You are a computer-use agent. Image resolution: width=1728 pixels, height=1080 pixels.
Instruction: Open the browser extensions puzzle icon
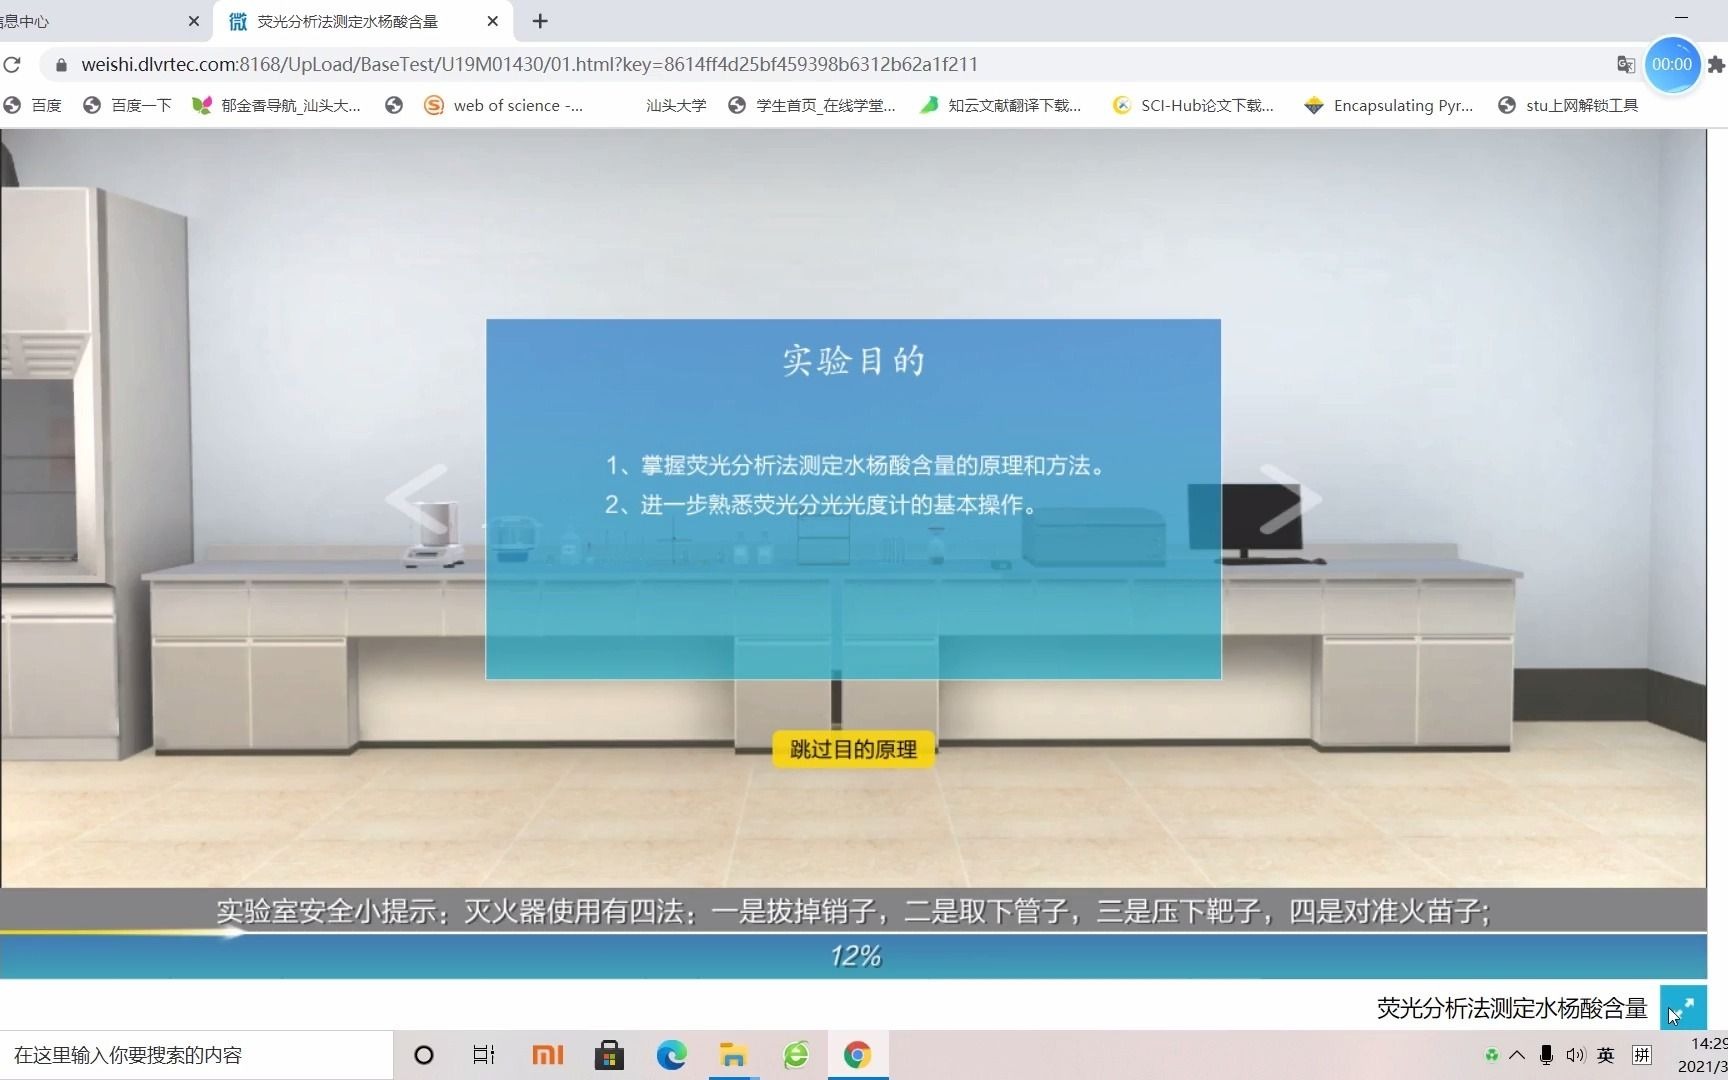[1716, 64]
